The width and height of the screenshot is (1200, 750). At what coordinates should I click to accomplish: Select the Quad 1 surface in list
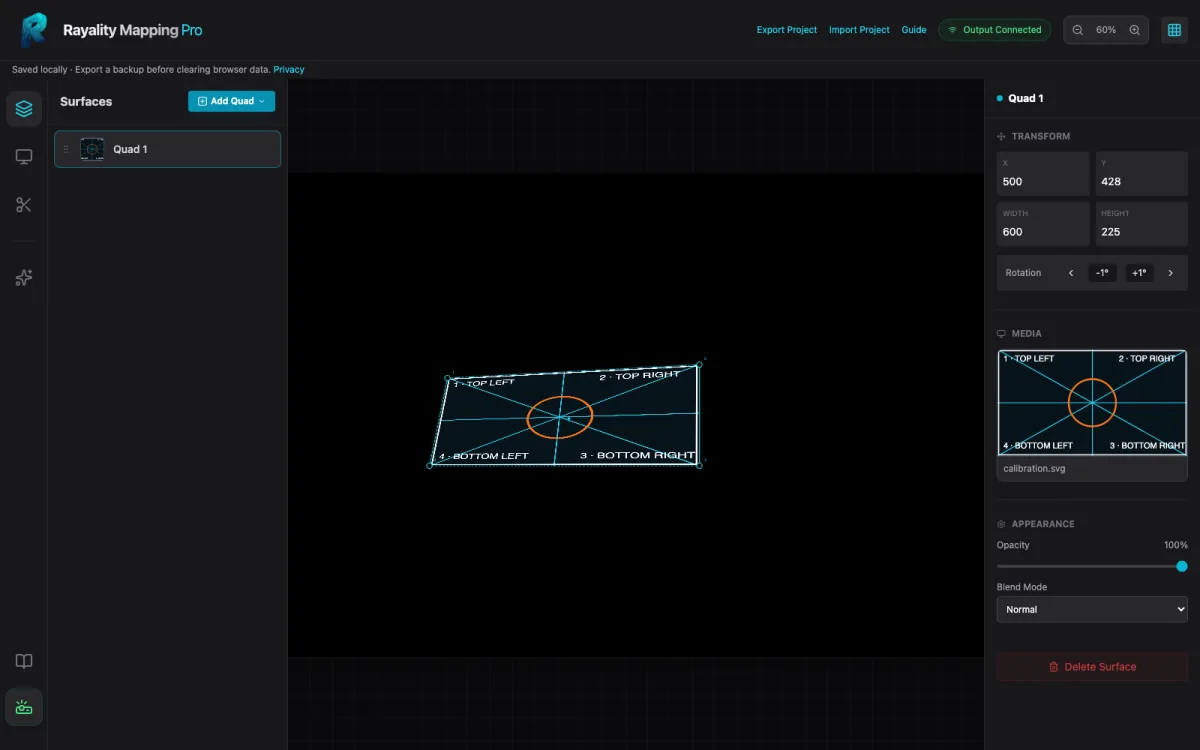(x=167, y=149)
